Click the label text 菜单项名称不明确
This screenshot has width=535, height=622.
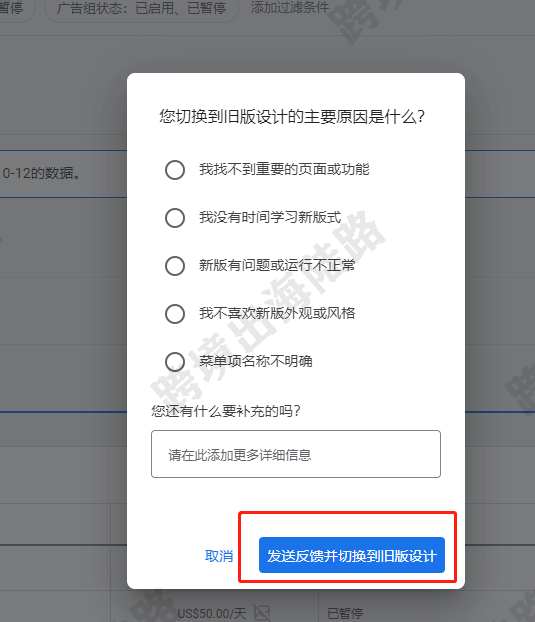(x=256, y=361)
